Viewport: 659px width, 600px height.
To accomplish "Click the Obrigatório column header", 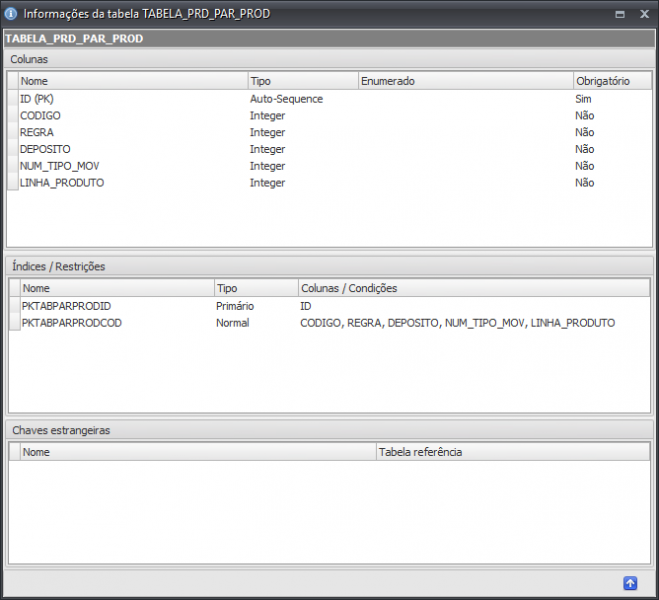I will tap(612, 81).
